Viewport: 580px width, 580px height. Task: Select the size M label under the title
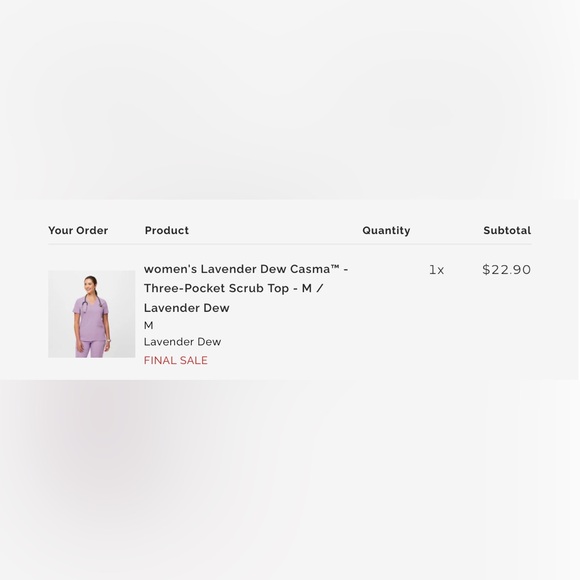click(148, 325)
